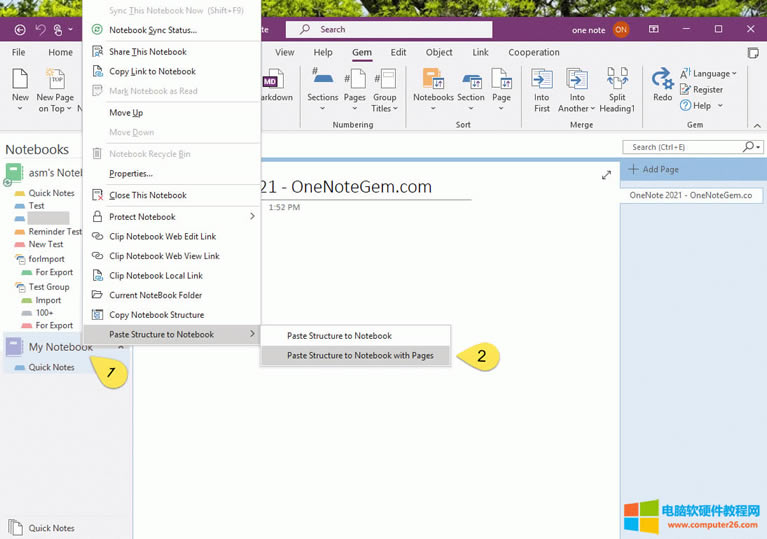Image resolution: width=767 pixels, height=539 pixels.
Task: Collapse My Notebook with the caret
Action: pos(121,347)
